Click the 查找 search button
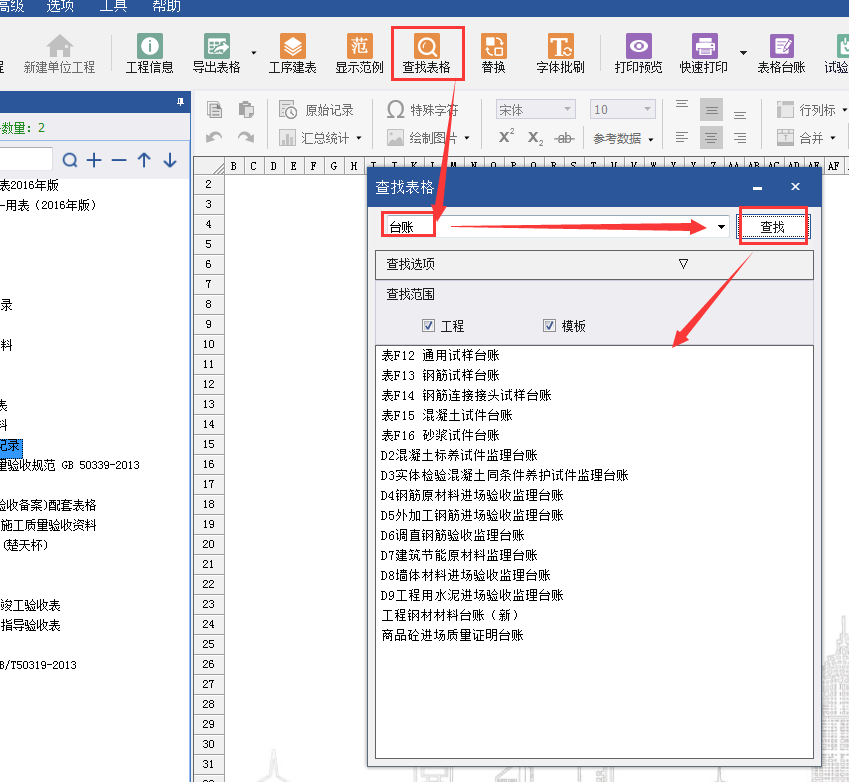 click(x=772, y=228)
